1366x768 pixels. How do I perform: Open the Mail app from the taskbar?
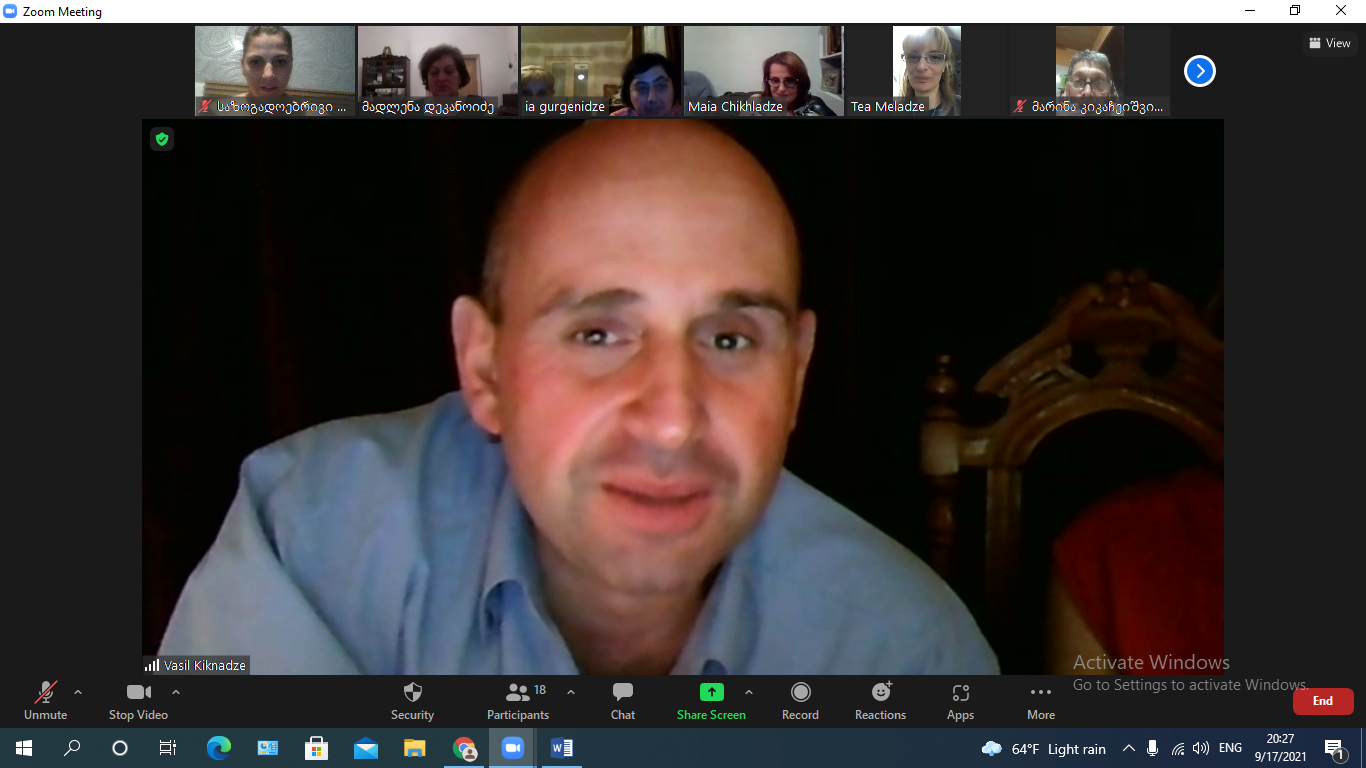366,748
